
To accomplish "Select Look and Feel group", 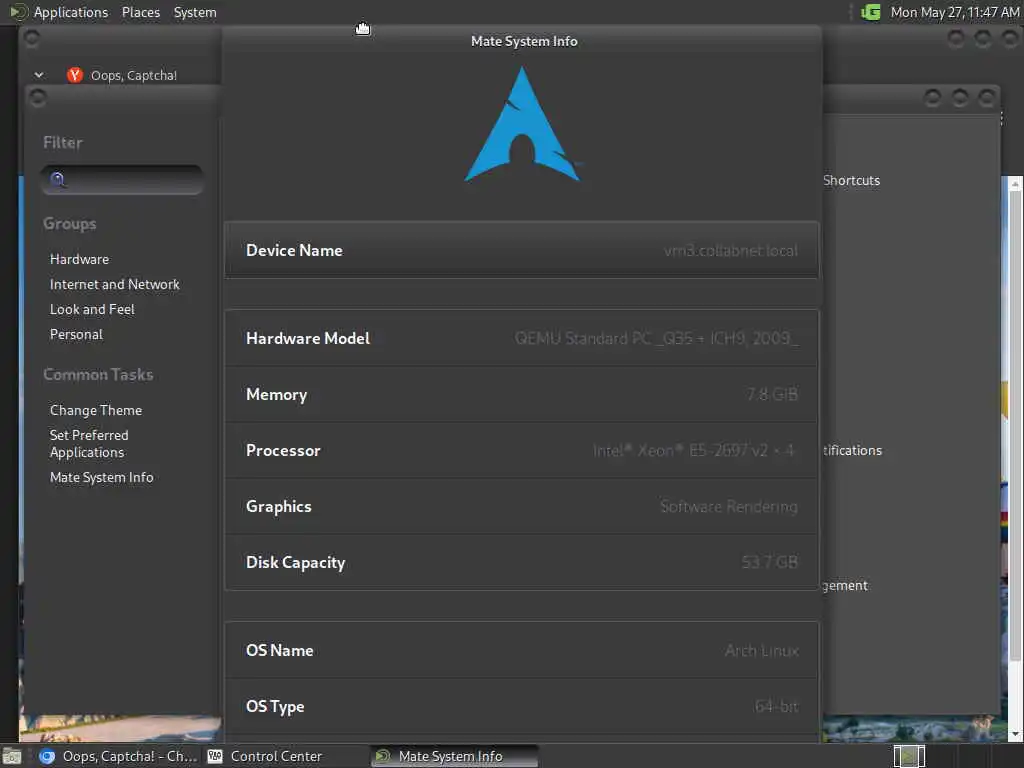I will point(92,309).
